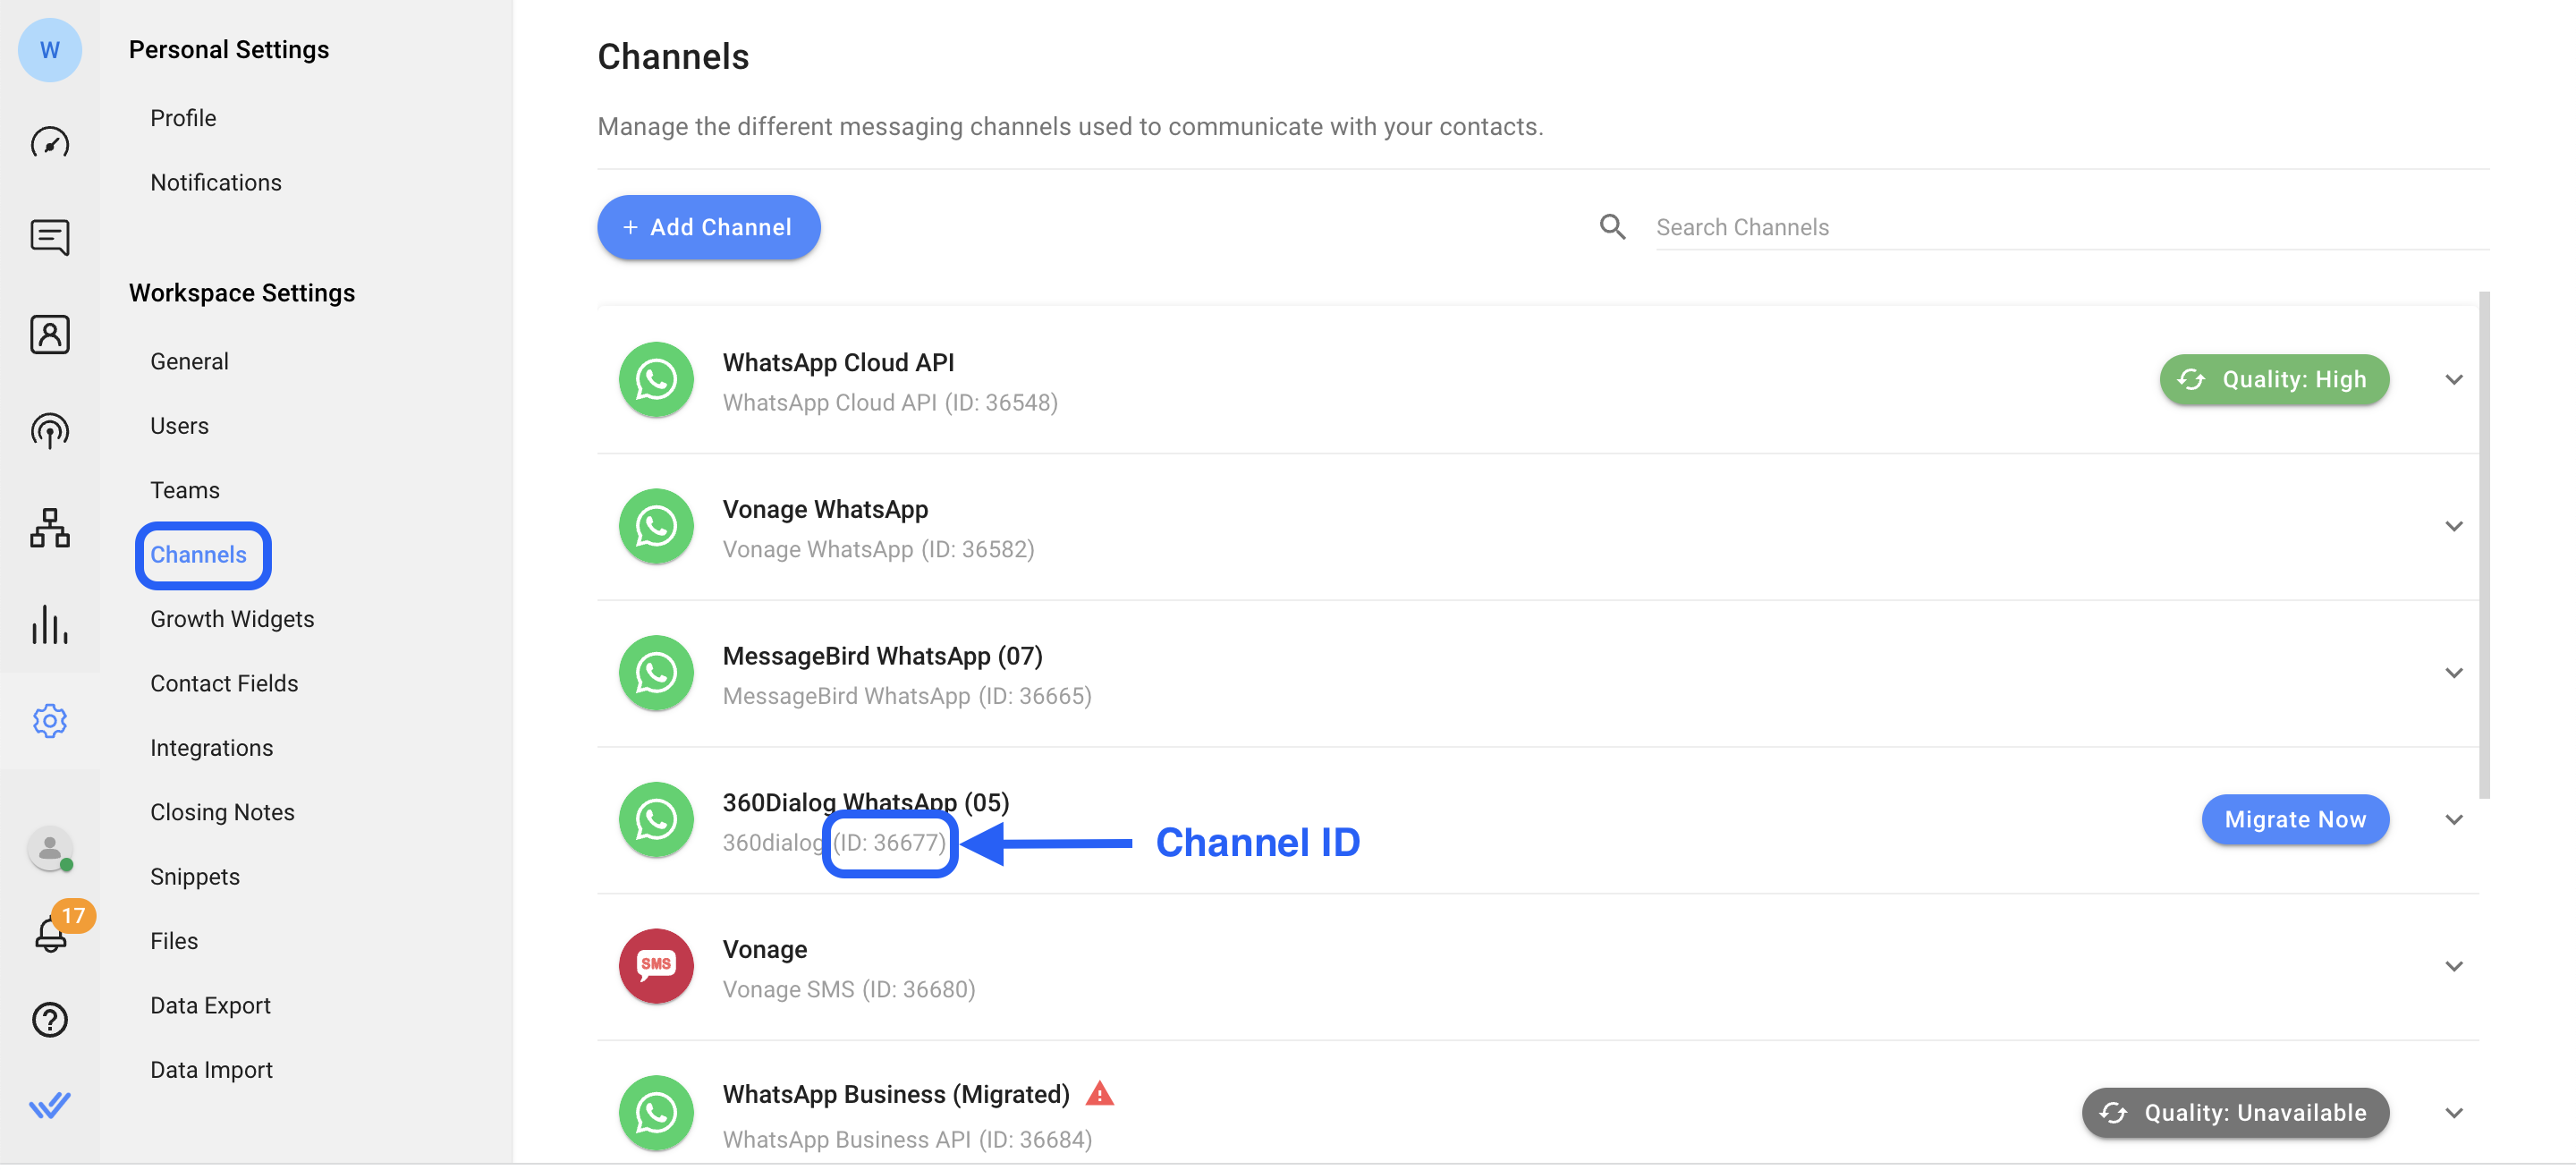The height and width of the screenshot is (1170, 2576).
Task: Open General workspace settings
Action: tap(189, 362)
